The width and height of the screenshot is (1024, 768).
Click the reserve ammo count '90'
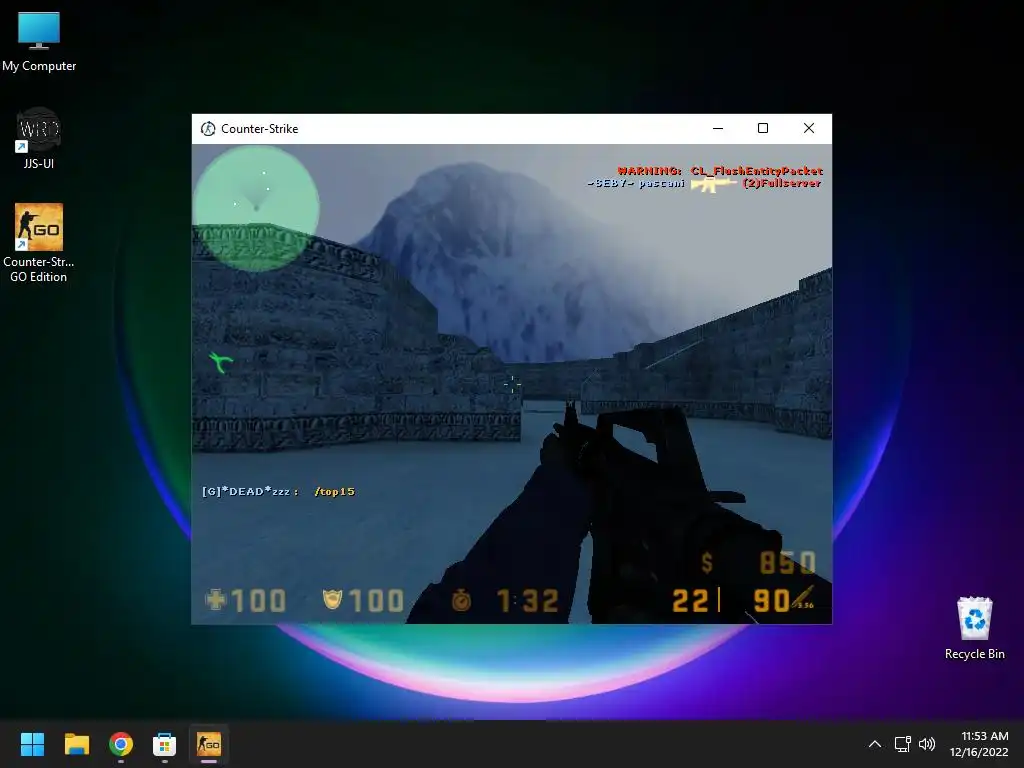tap(771, 601)
